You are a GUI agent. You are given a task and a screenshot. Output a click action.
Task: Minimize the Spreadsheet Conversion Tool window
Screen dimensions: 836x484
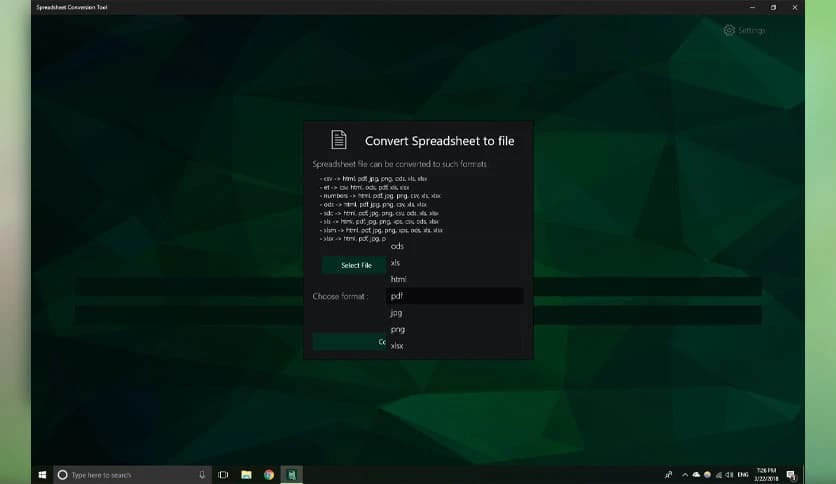[752, 7]
